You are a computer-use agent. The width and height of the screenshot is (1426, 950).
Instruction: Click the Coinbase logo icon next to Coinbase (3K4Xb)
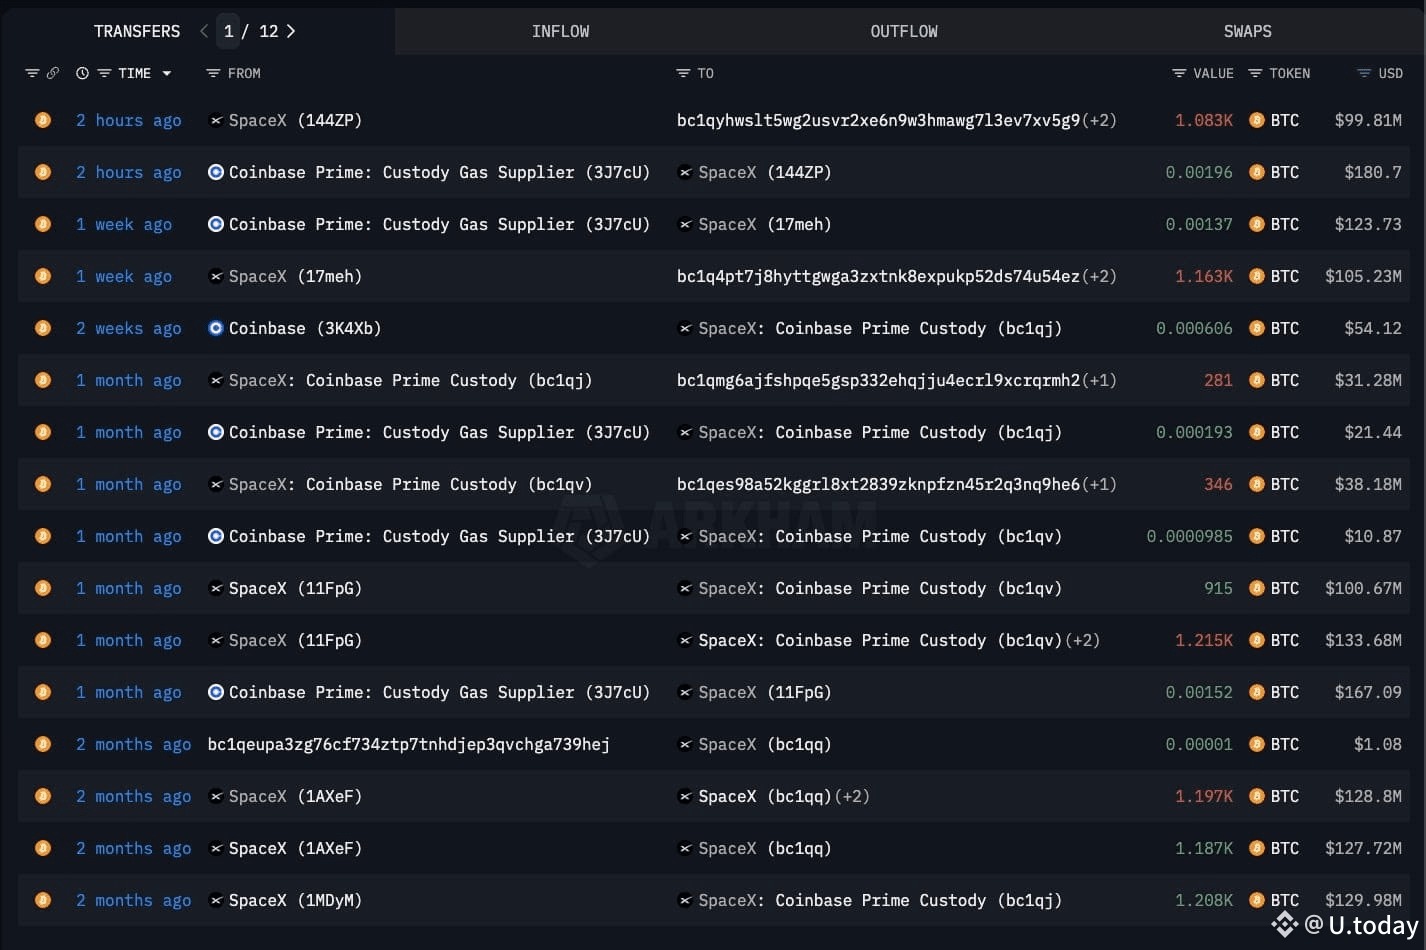215,328
